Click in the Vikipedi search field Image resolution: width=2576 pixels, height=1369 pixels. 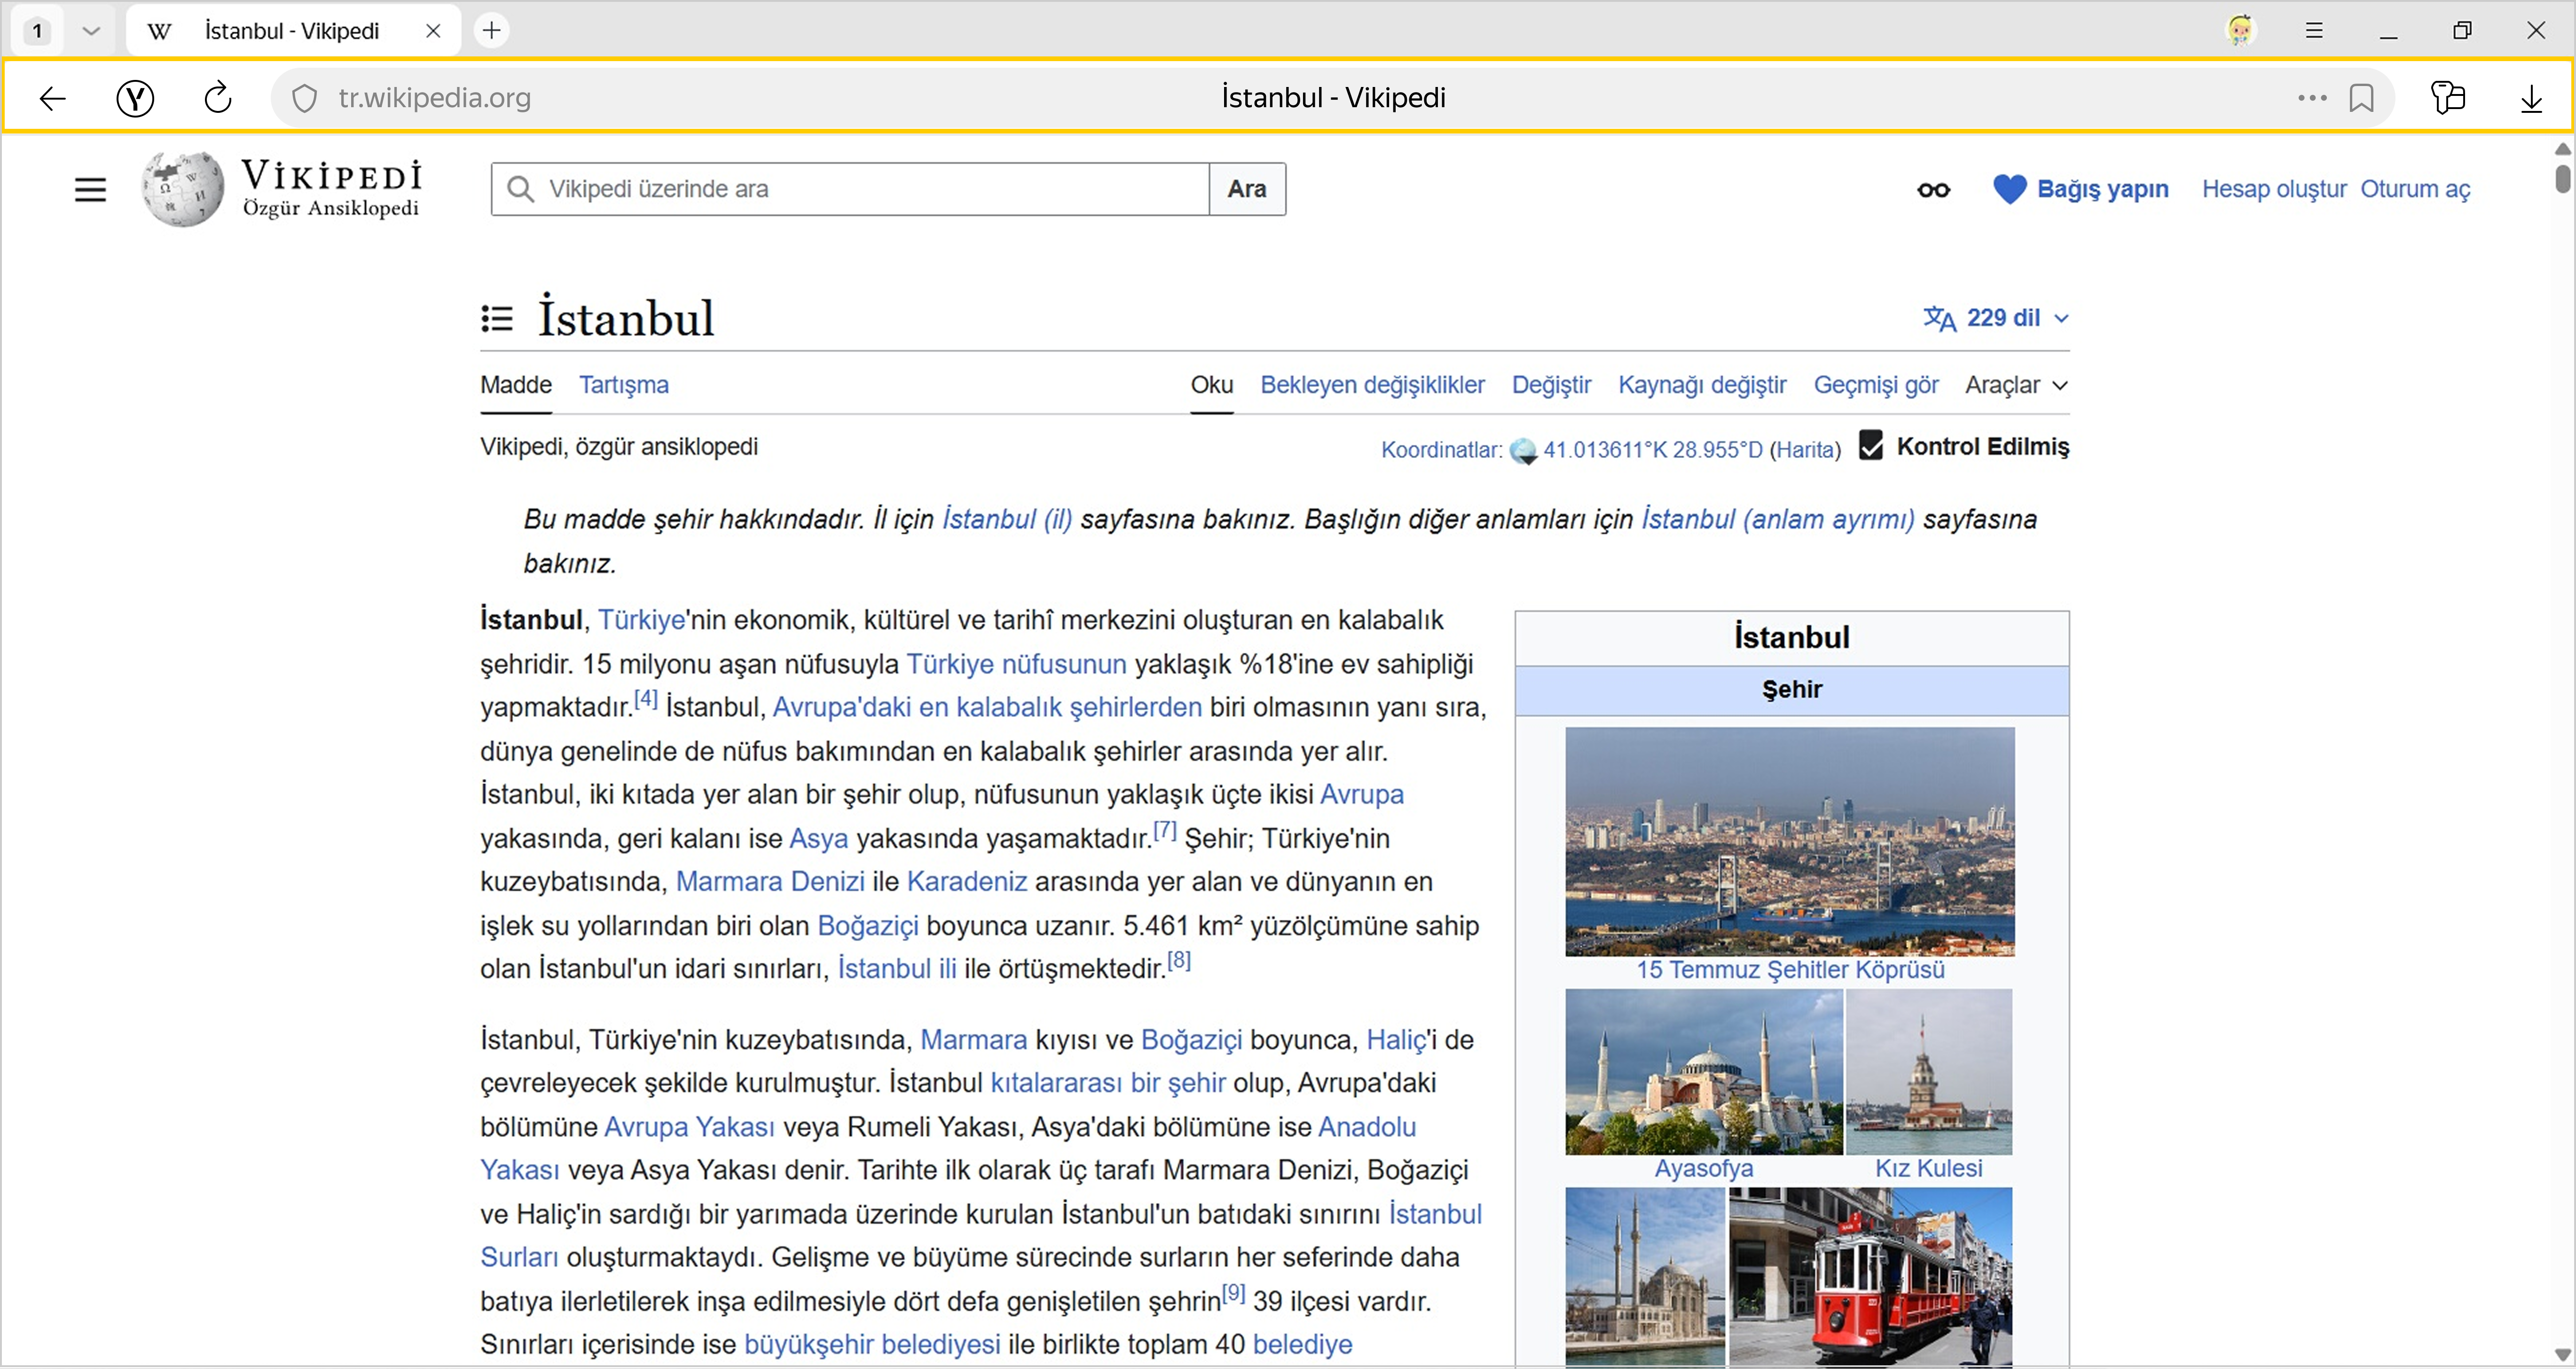coord(850,189)
